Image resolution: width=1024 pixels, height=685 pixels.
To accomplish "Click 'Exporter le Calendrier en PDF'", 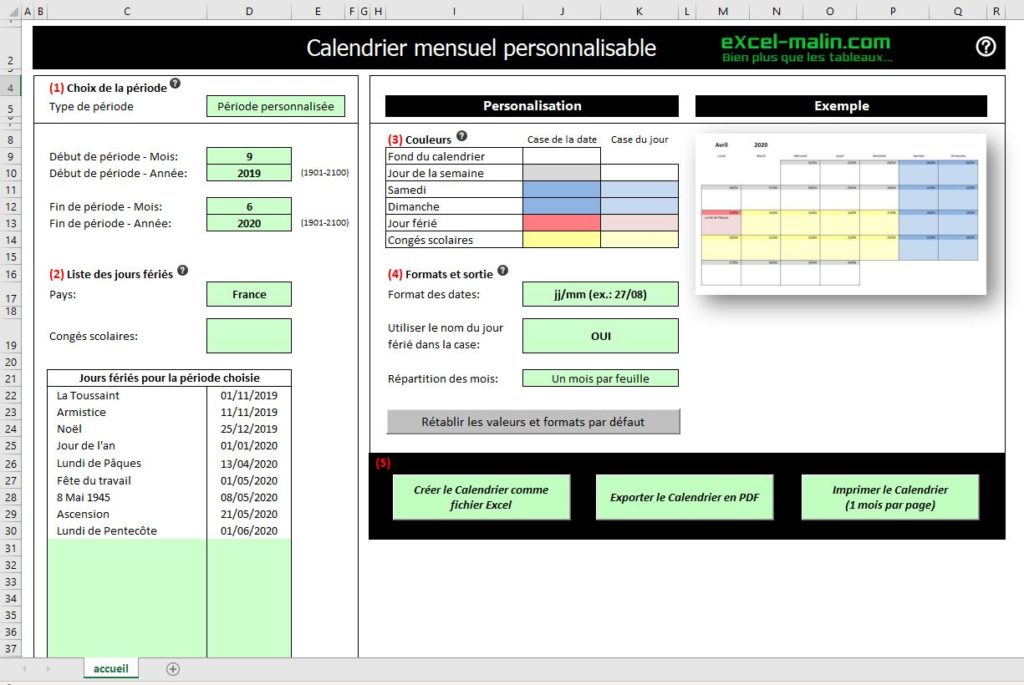I will point(684,495).
